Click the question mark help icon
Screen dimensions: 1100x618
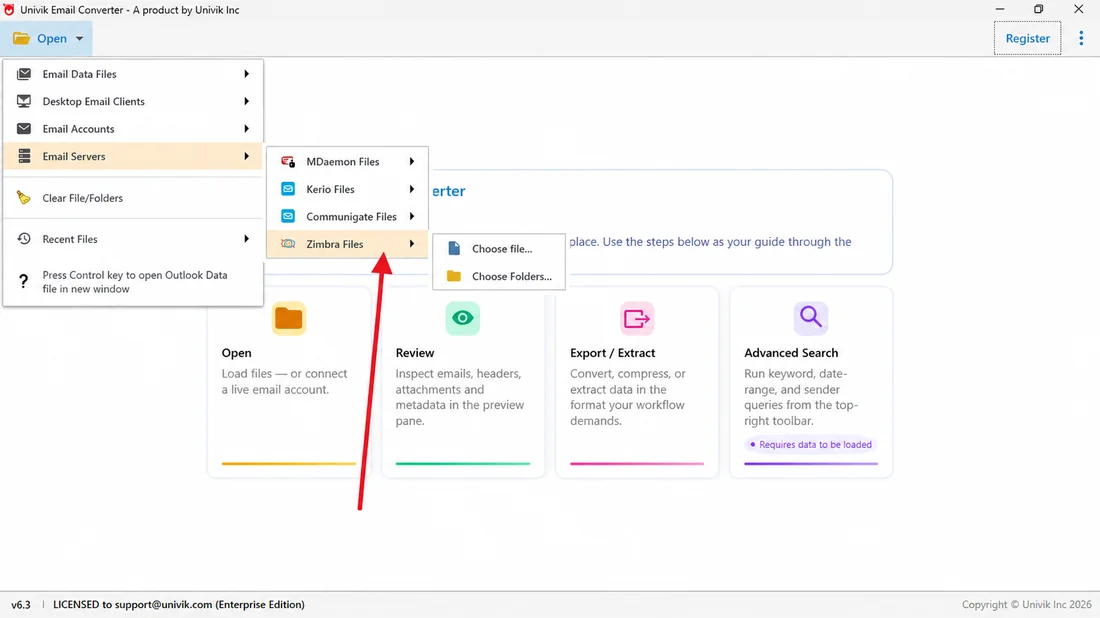(24, 281)
